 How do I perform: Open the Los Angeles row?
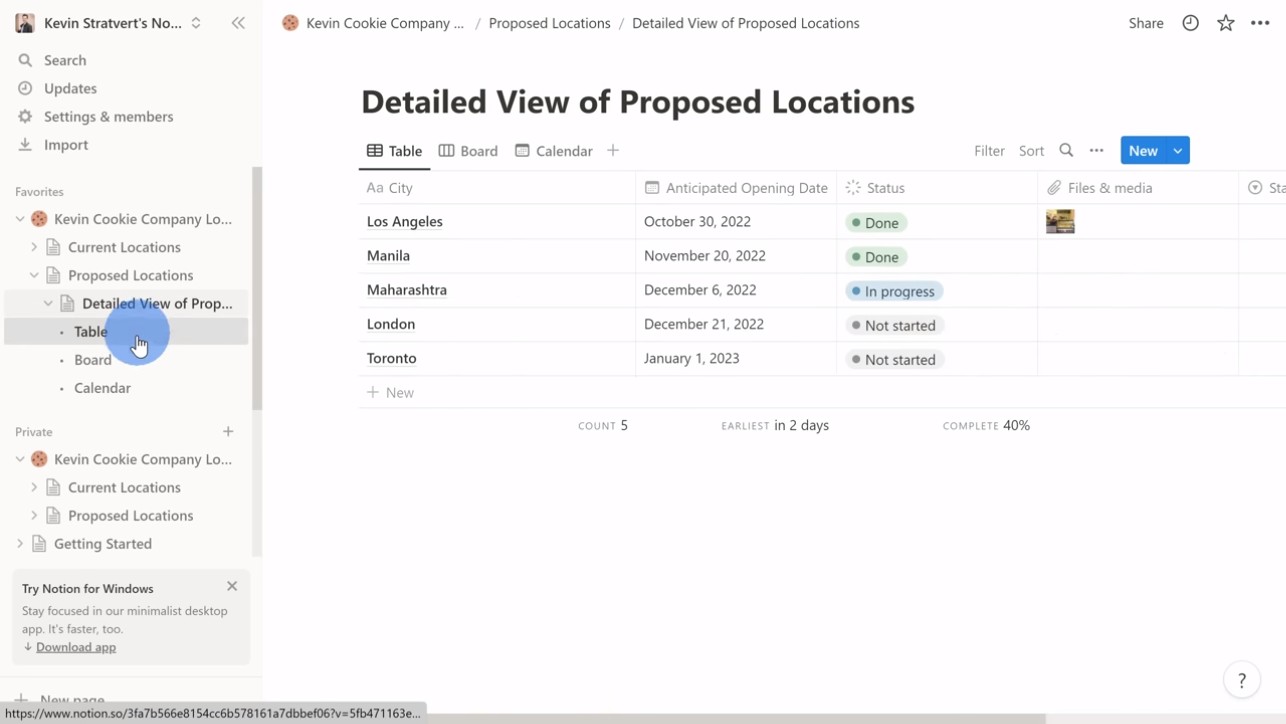404,222
